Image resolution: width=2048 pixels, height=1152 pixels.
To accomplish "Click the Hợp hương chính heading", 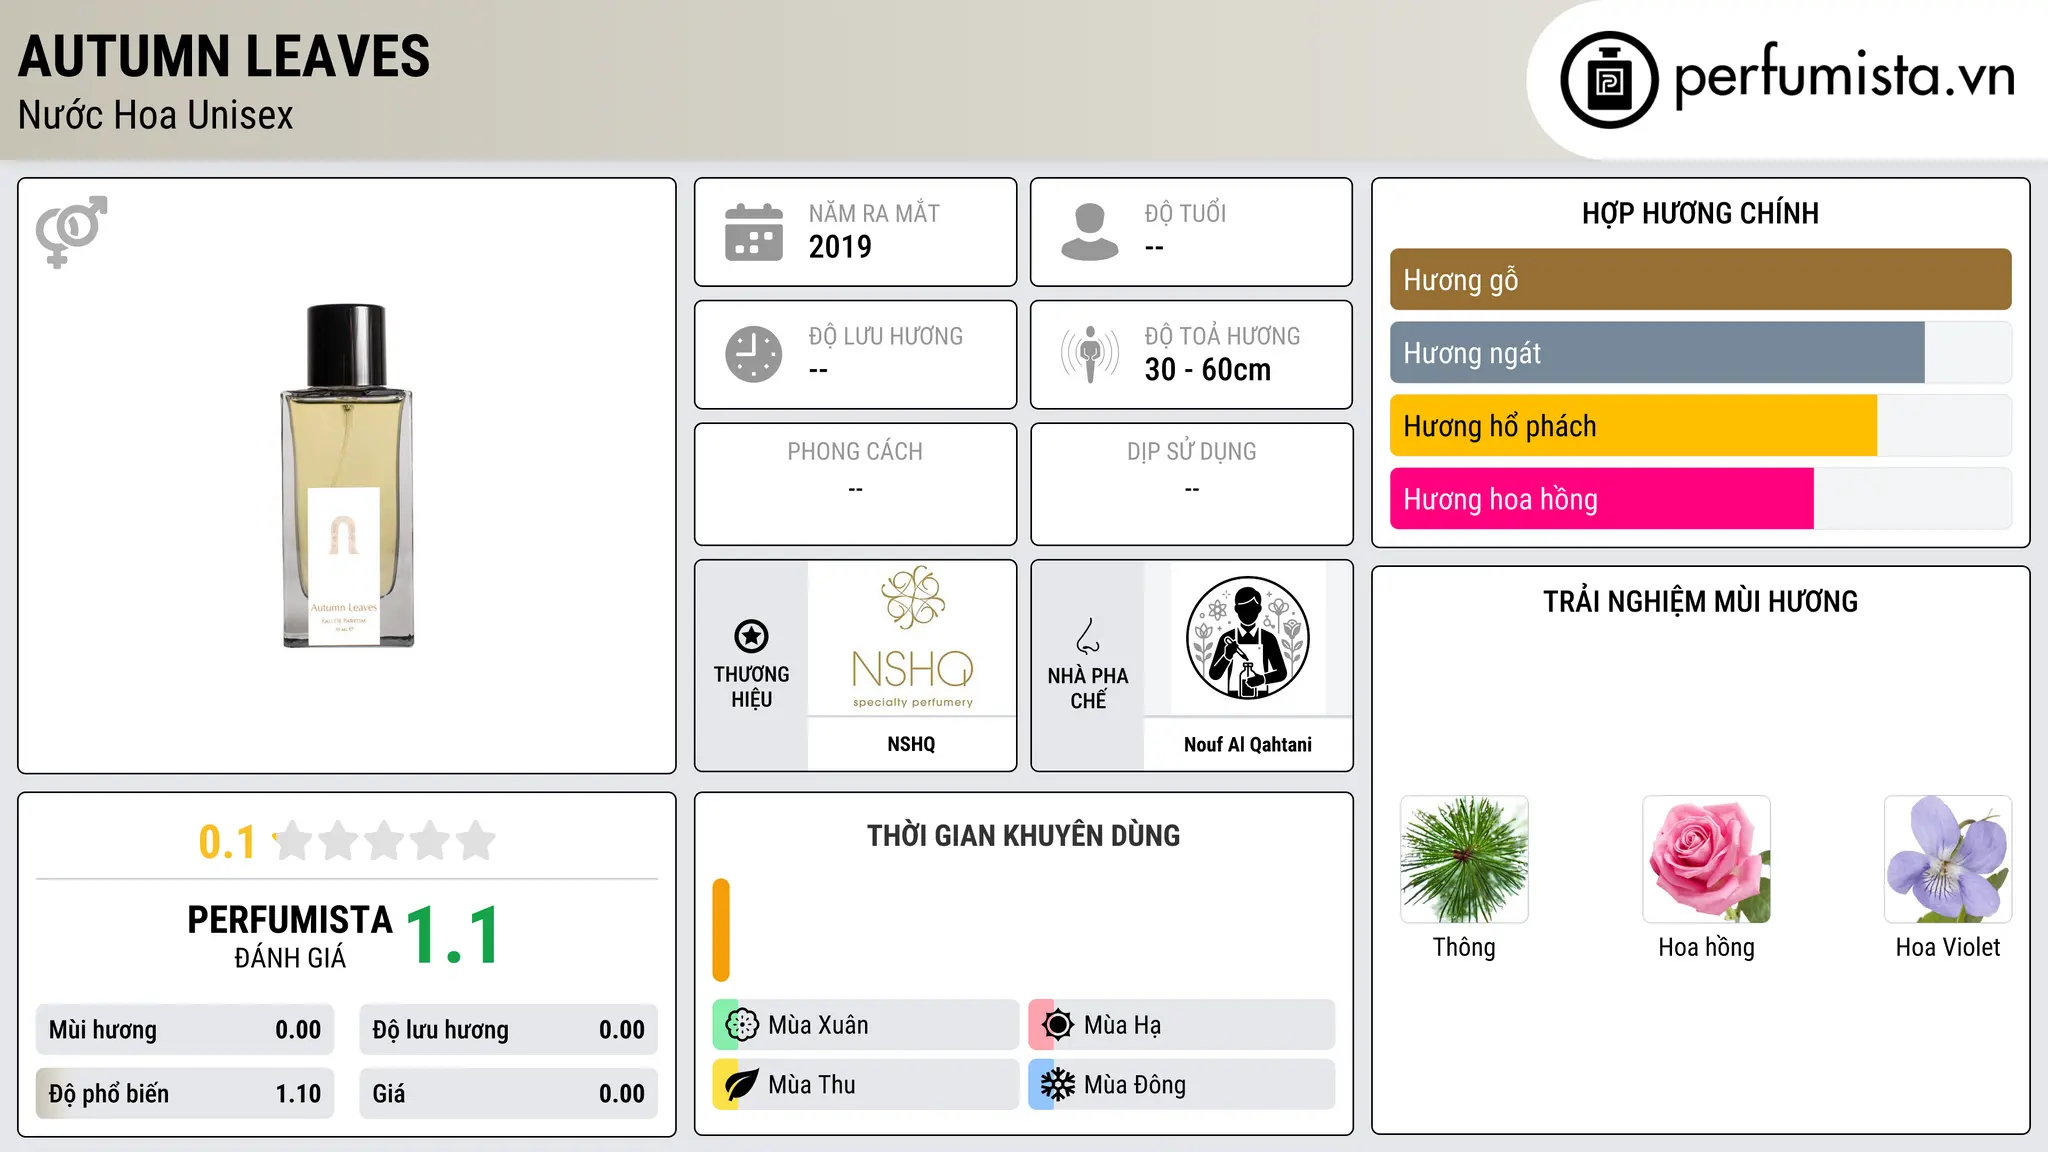I will pyautogui.click(x=1700, y=213).
